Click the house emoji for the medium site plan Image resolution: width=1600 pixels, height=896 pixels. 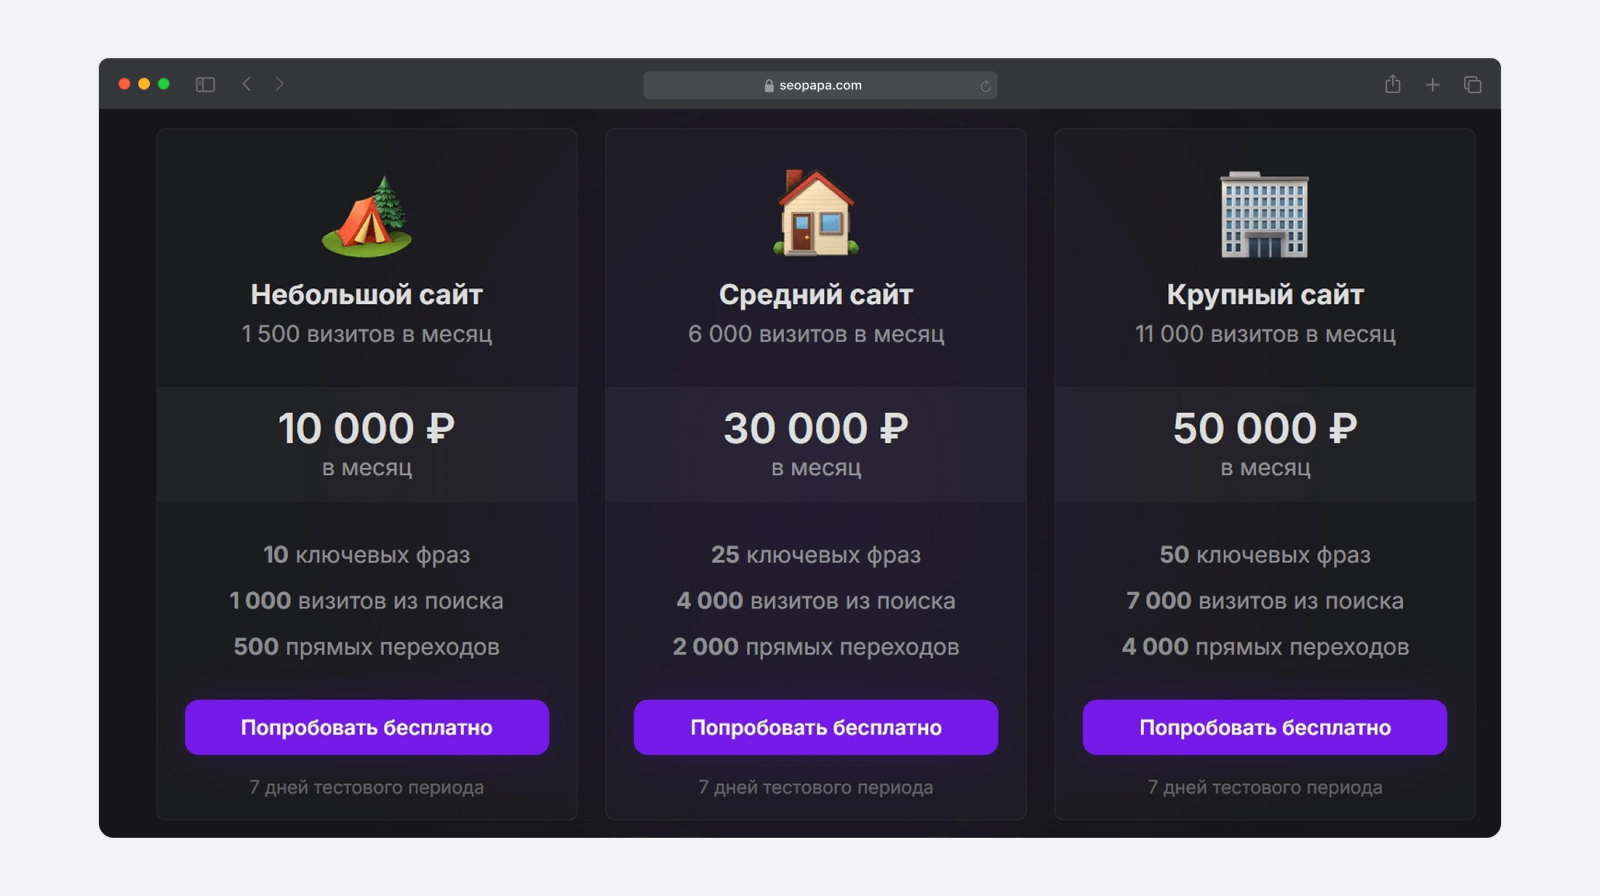coord(816,213)
